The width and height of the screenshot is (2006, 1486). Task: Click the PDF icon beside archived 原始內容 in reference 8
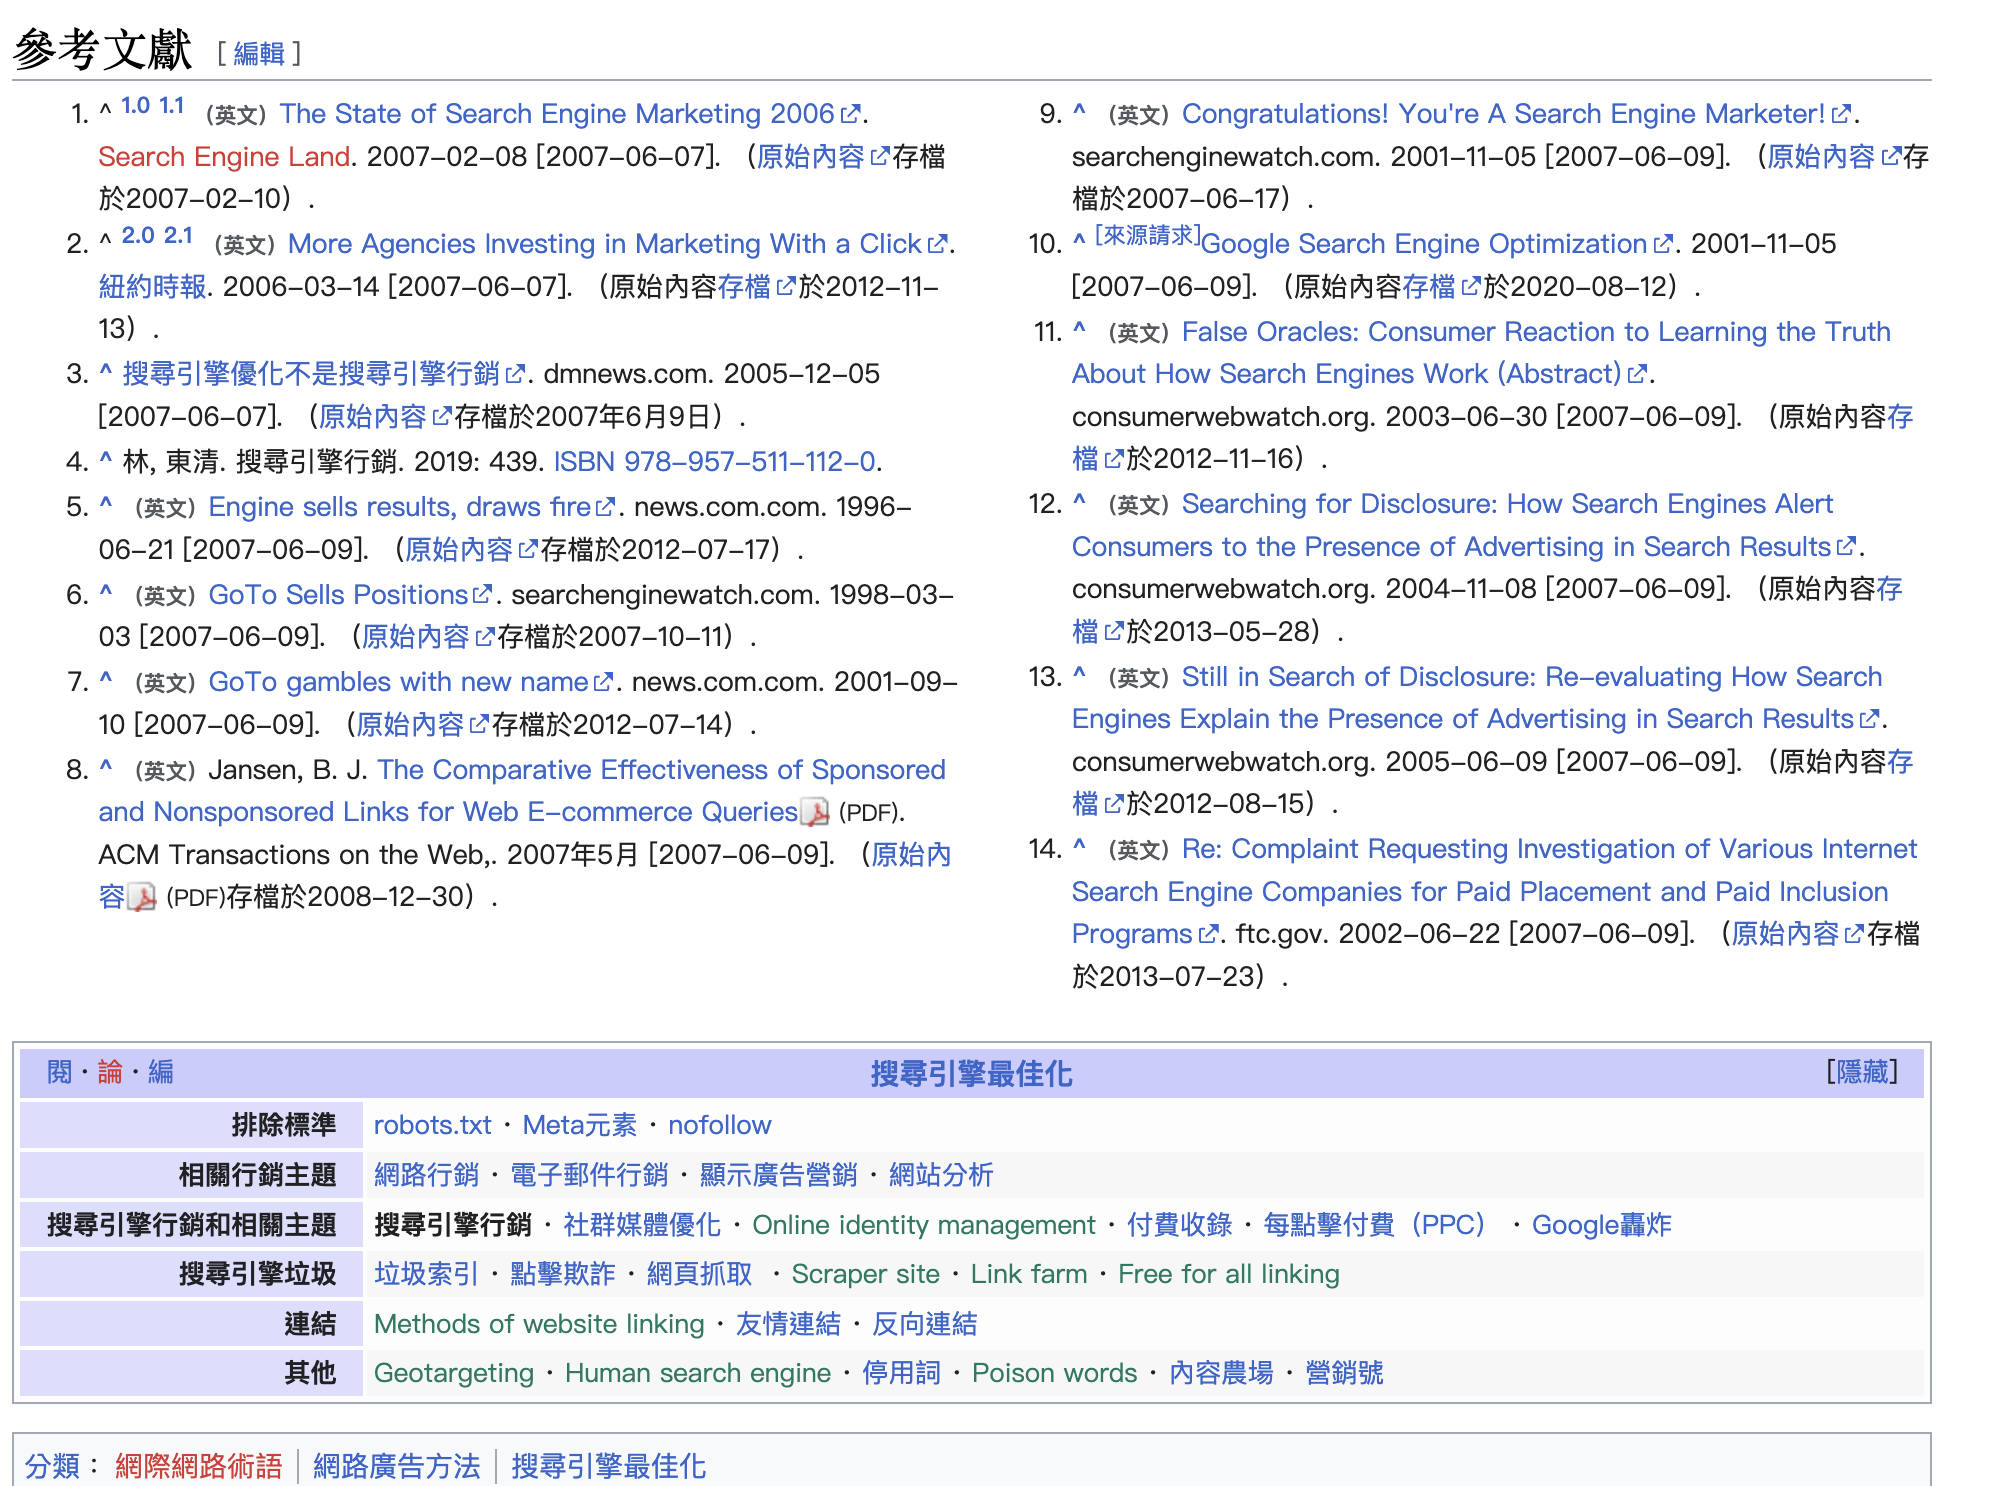pyautogui.click(x=142, y=897)
